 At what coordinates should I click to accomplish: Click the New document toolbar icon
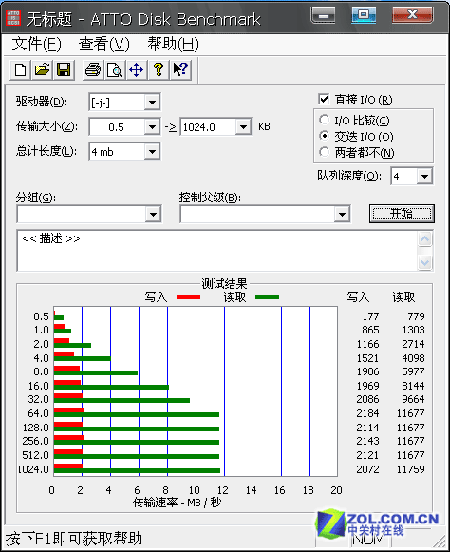point(20,70)
